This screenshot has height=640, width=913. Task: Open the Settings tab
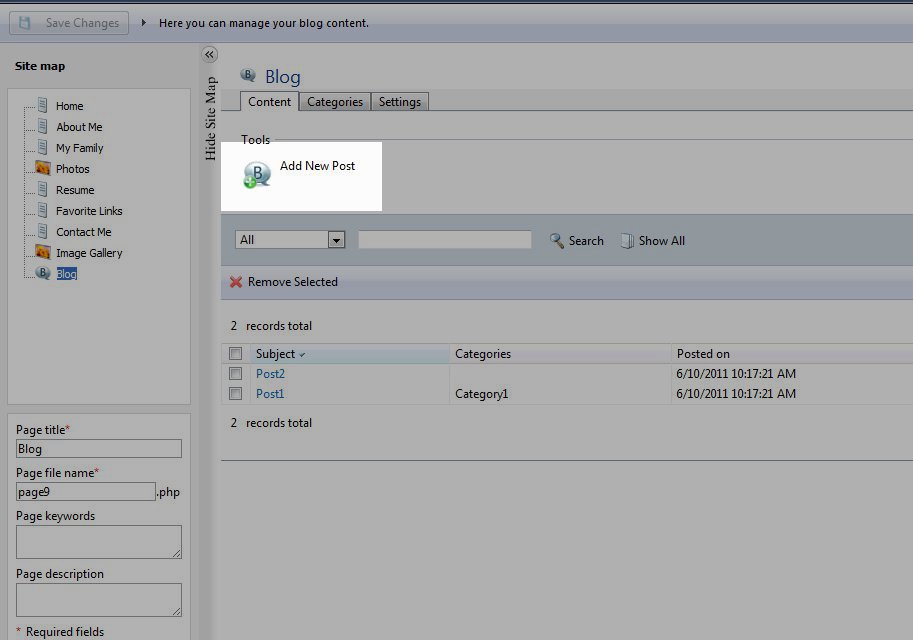(x=400, y=102)
